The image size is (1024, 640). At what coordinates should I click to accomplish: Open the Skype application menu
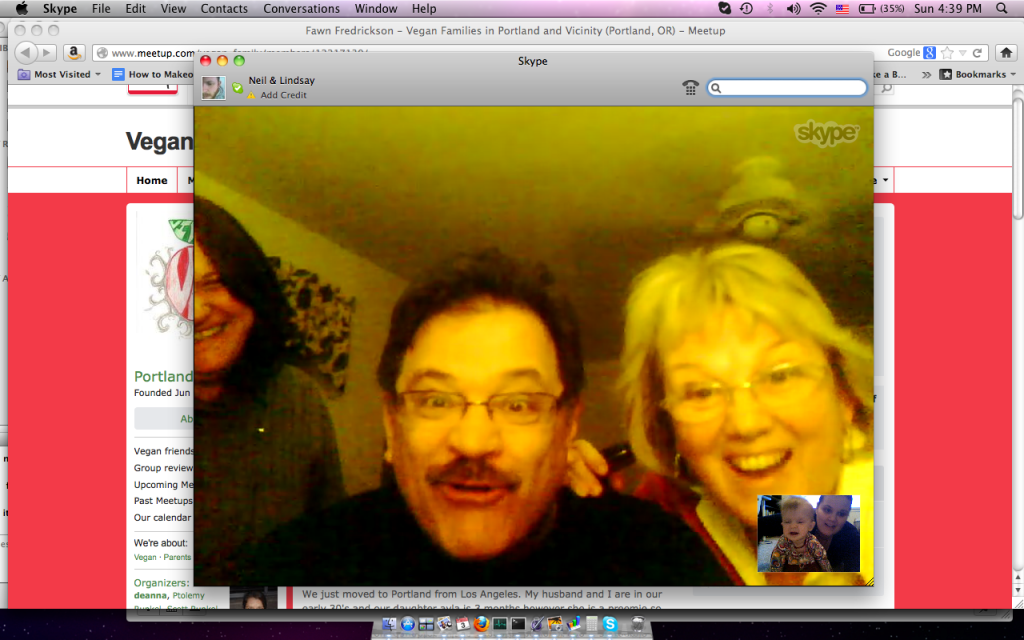tap(60, 8)
